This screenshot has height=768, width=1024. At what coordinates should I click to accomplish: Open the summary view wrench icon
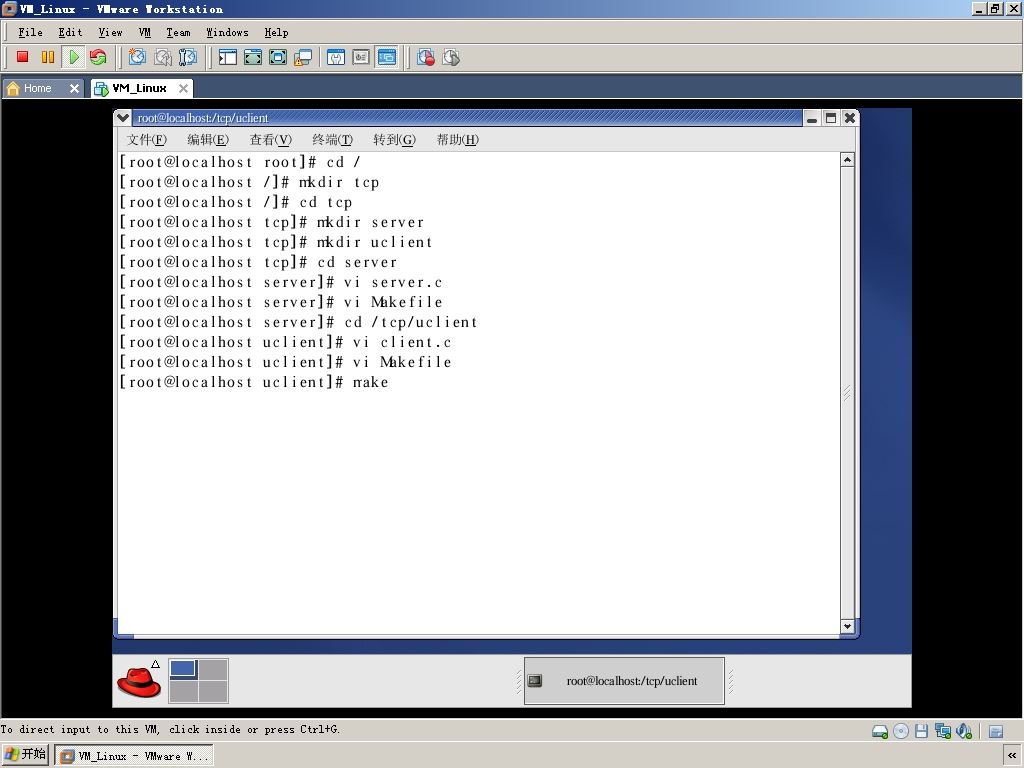336,57
